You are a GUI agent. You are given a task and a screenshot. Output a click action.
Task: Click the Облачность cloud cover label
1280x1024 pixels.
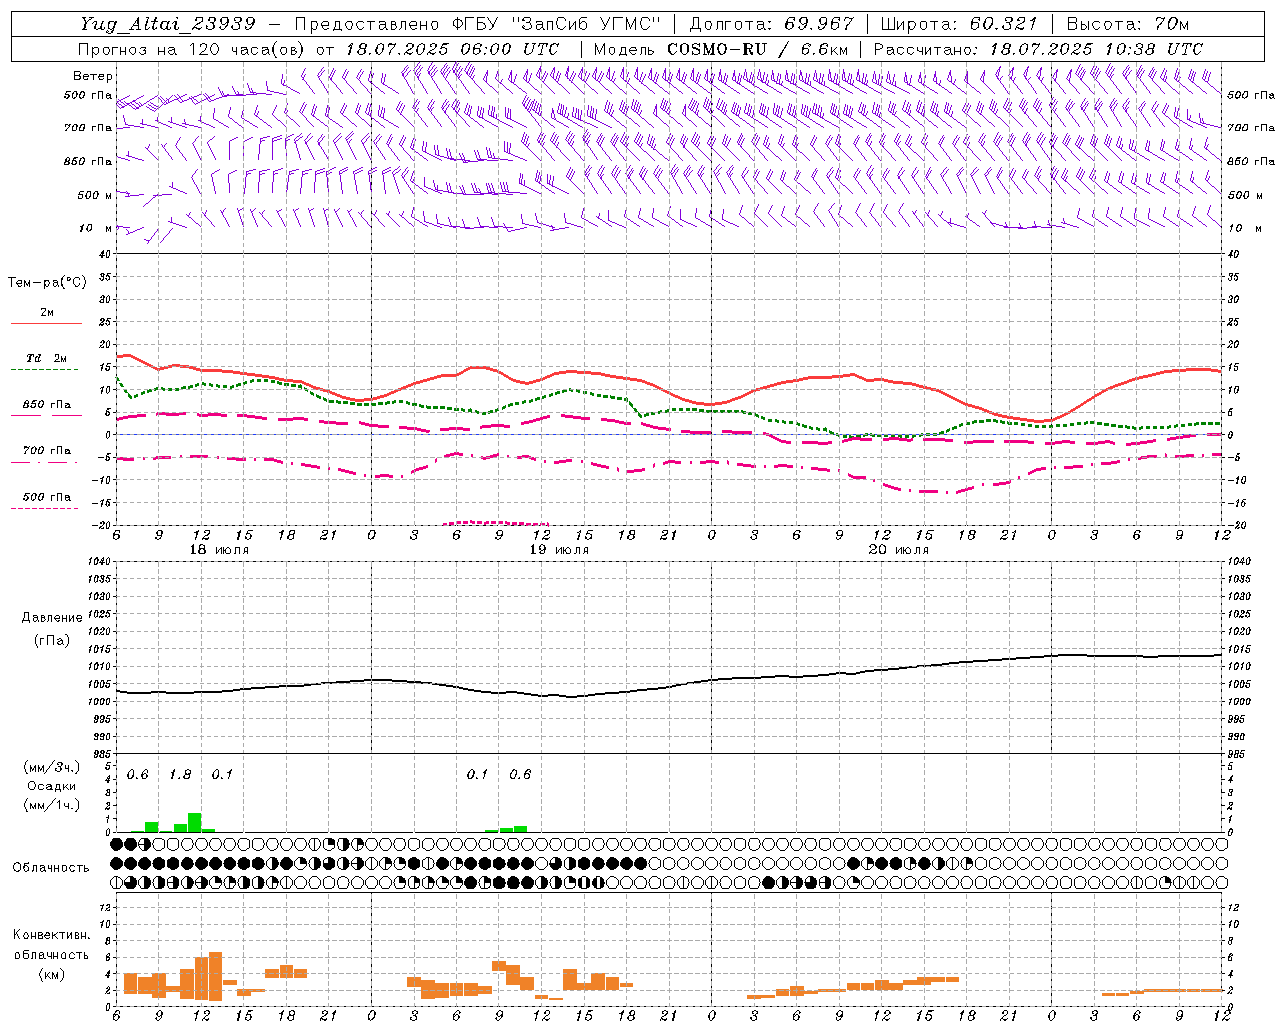coord(51,868)
